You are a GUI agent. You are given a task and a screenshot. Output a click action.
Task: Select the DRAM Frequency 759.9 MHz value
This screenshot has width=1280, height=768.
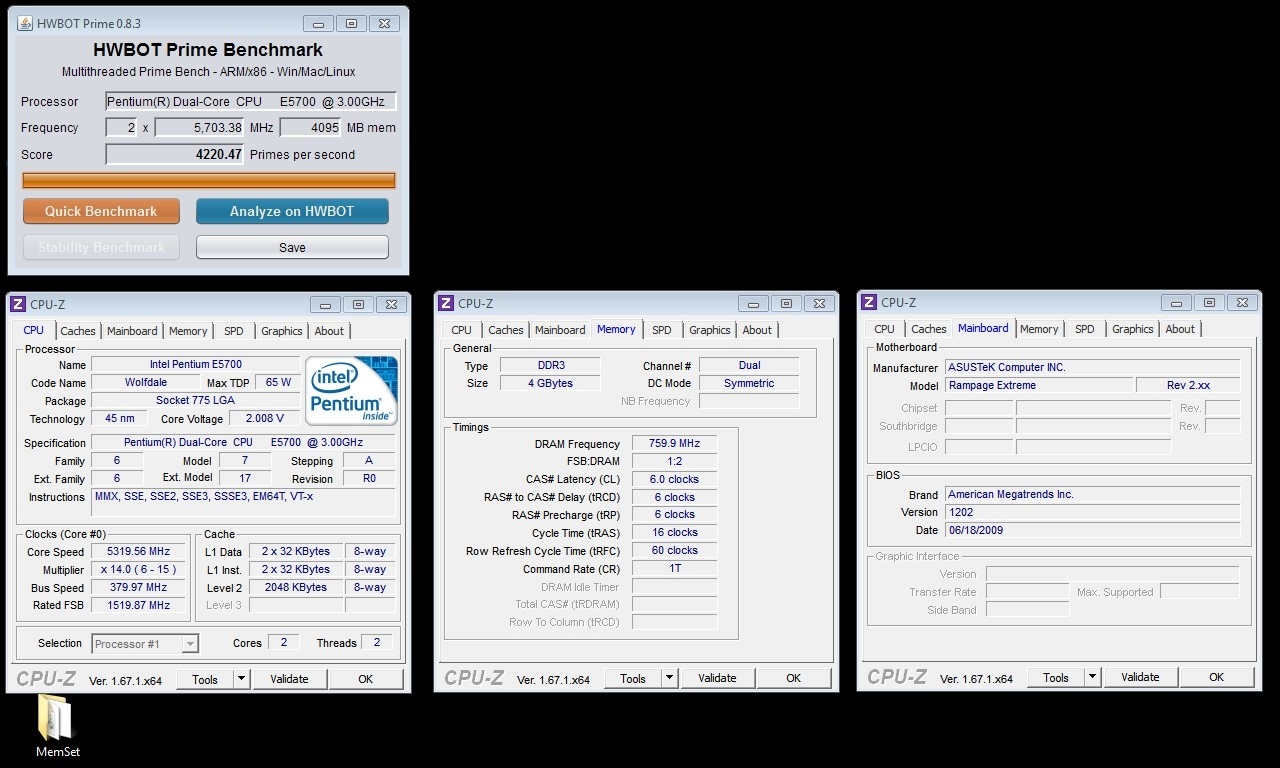[674, 443]
